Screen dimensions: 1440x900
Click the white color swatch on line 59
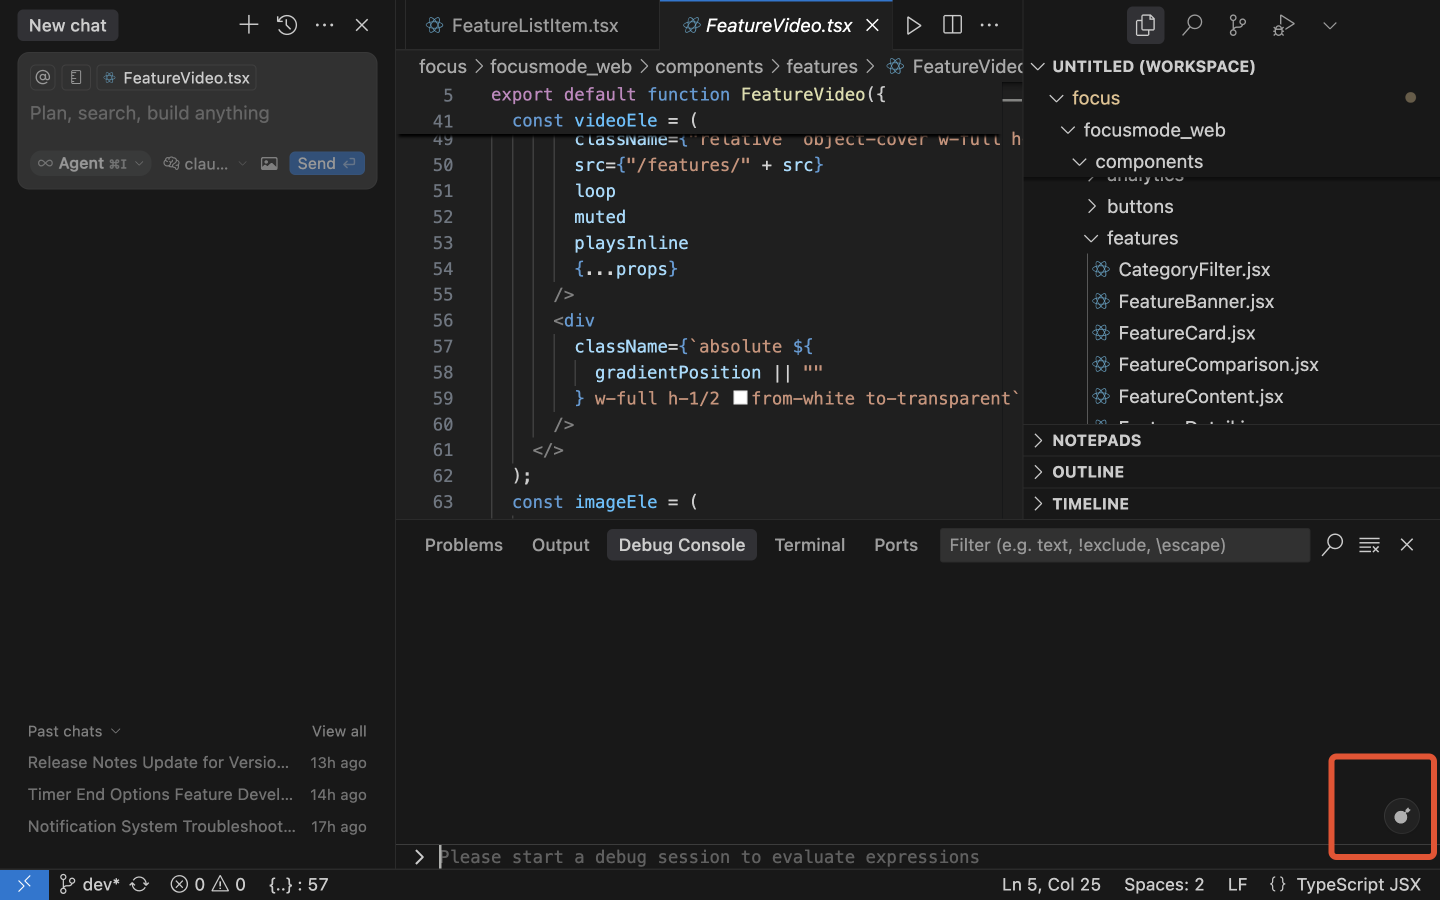pos(740,398)
